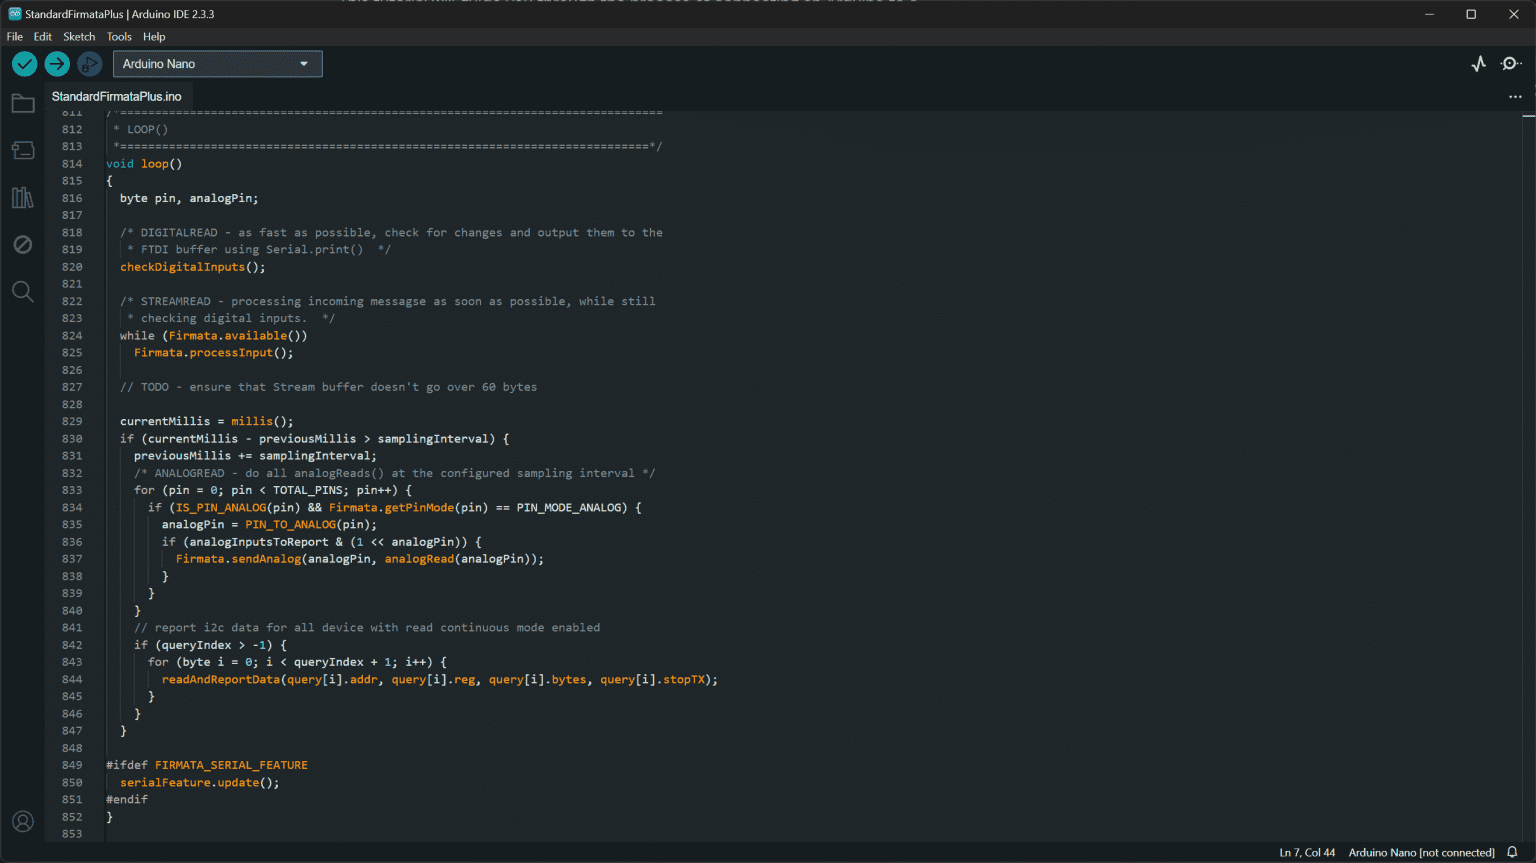Open the Tools menu
Screen dimensions: 1536x863
click(118, 36)
